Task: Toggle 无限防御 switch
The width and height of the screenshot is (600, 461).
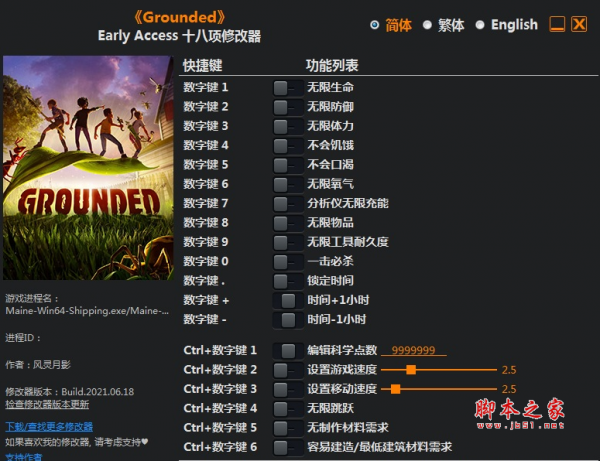Action: coord(288,107)
